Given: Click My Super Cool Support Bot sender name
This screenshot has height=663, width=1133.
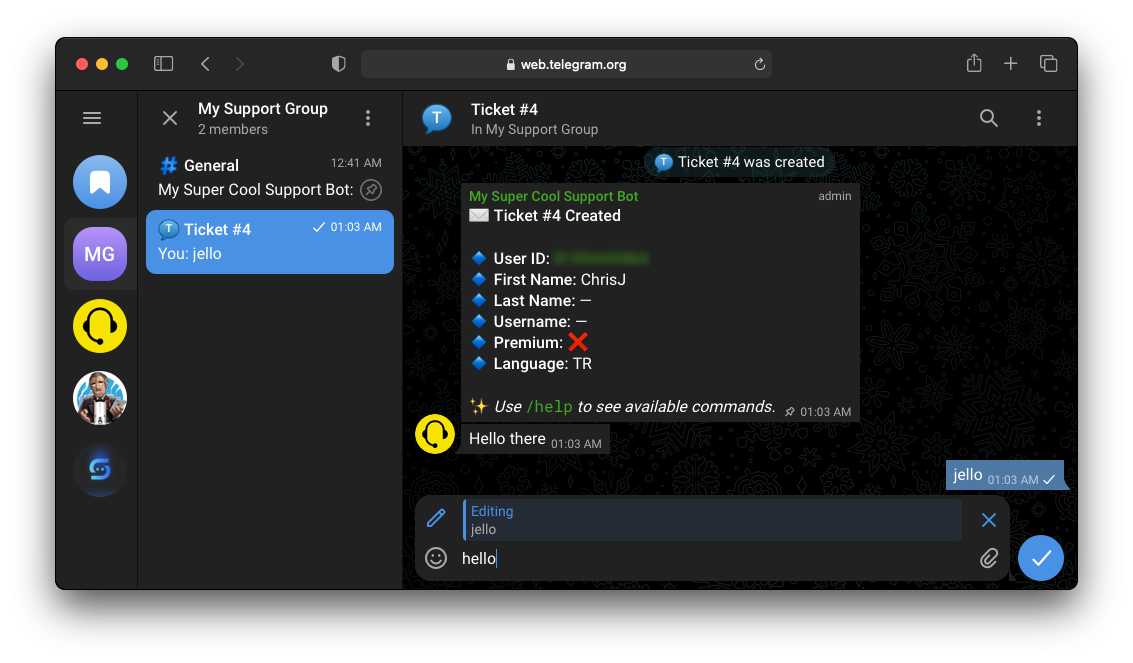Looking at the screenshot, I should coord(553,196).
